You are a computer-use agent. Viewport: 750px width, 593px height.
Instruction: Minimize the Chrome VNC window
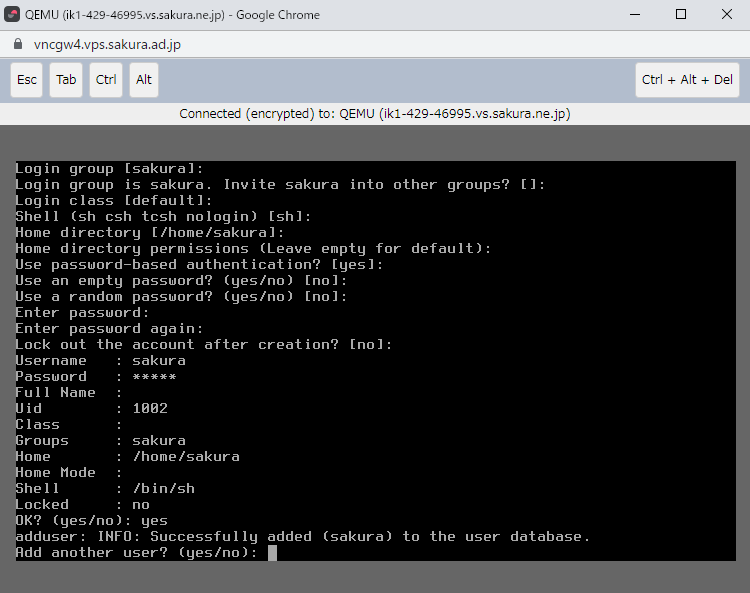634,15
